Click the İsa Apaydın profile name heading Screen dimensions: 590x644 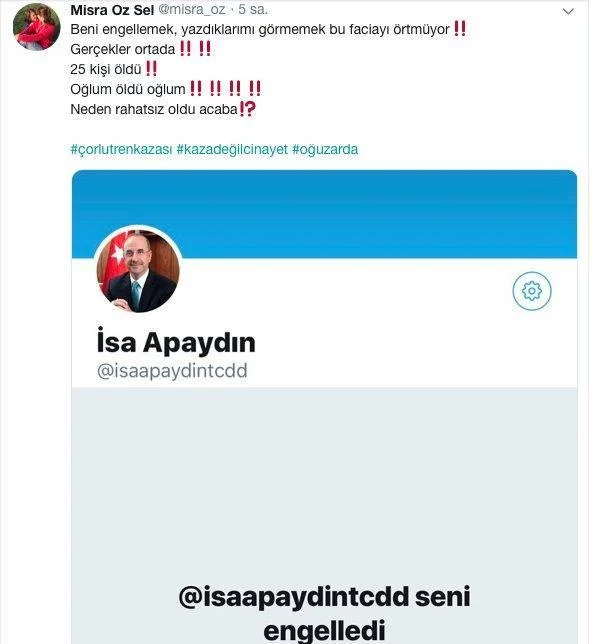coord(176,342)
